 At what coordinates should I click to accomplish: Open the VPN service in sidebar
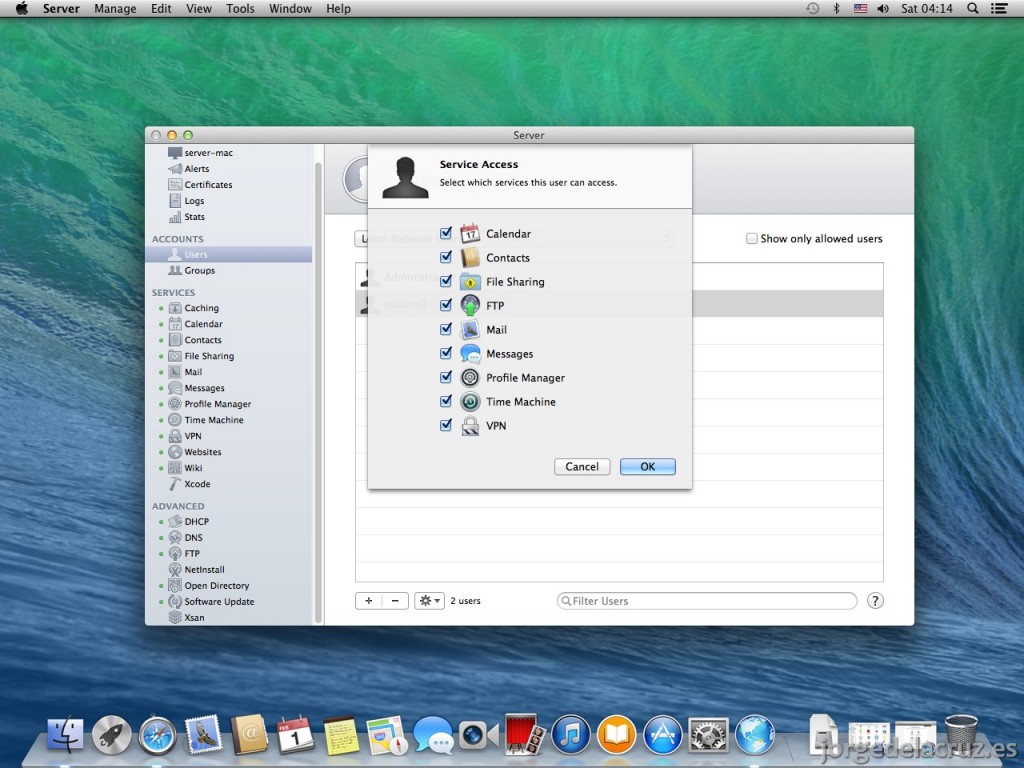pos(185,436)
